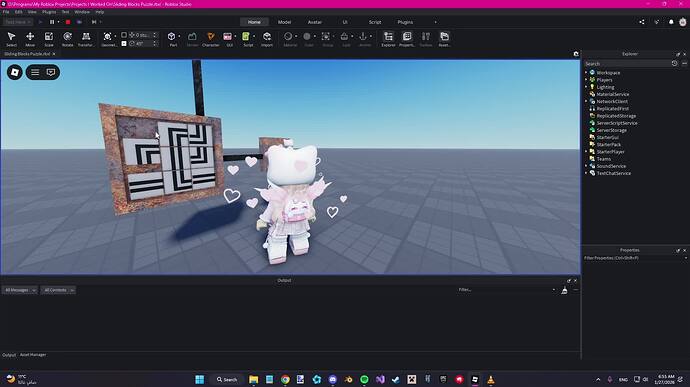Expand the StarterPlayer node
690x387 pixels.
tap(586, 151)
